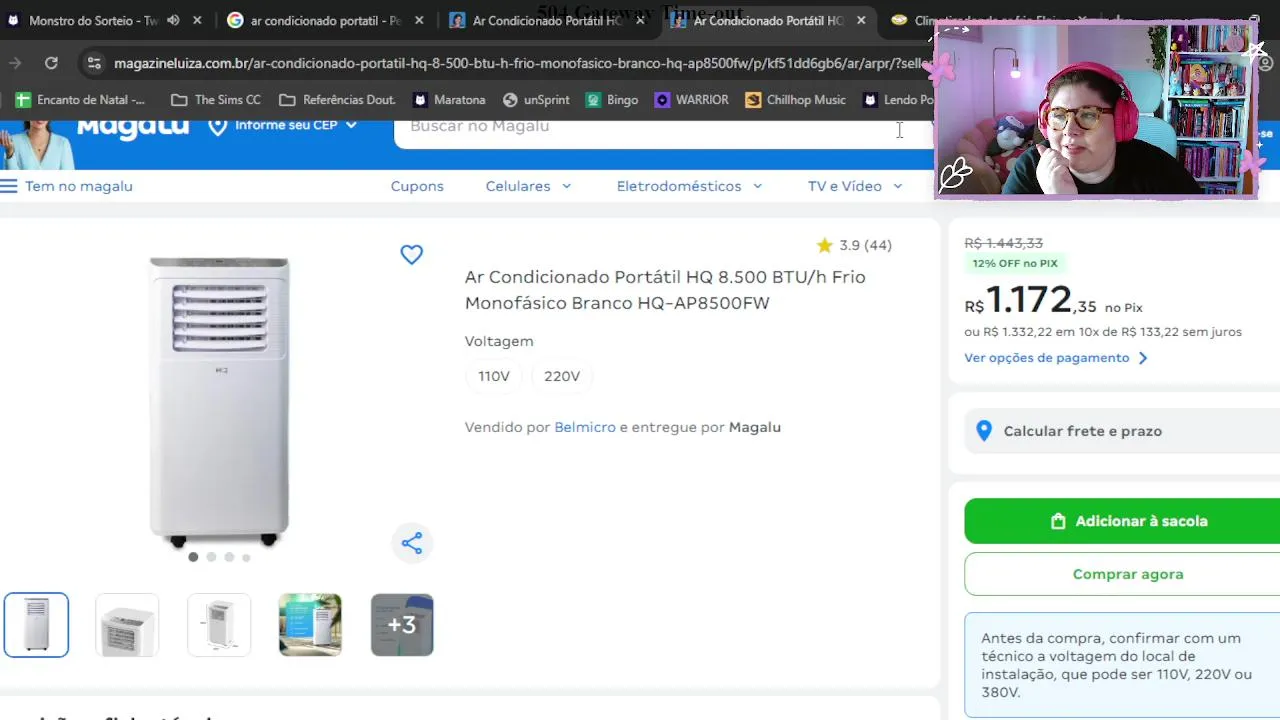Select first product thumbnail front view
Viewport: 1280px width, 720px height.
coord(36,625)
